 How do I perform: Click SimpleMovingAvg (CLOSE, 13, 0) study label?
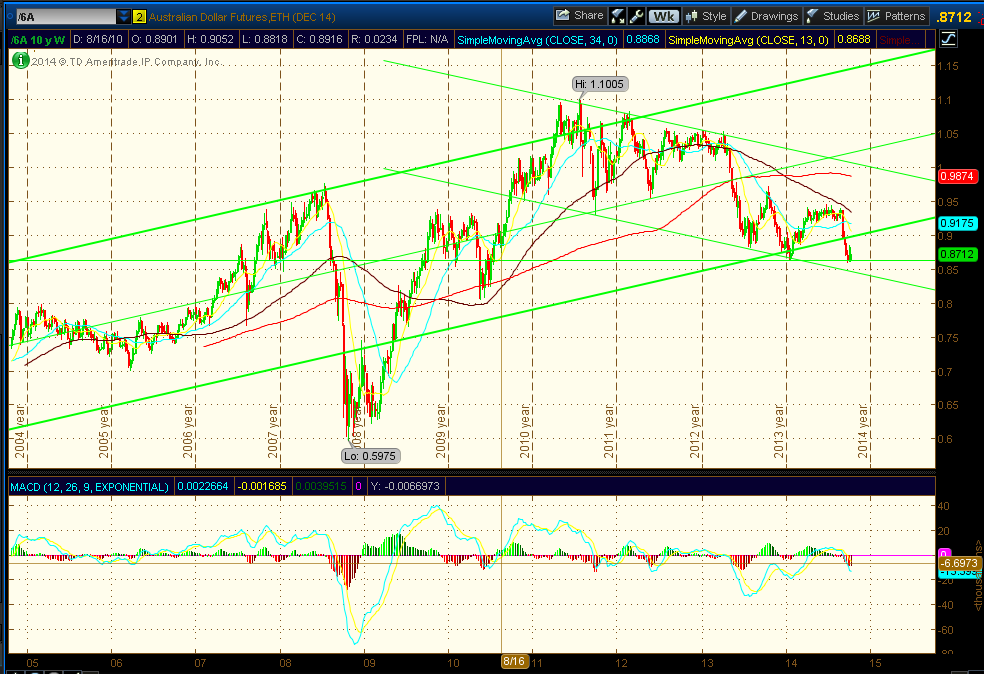point(748,40)
